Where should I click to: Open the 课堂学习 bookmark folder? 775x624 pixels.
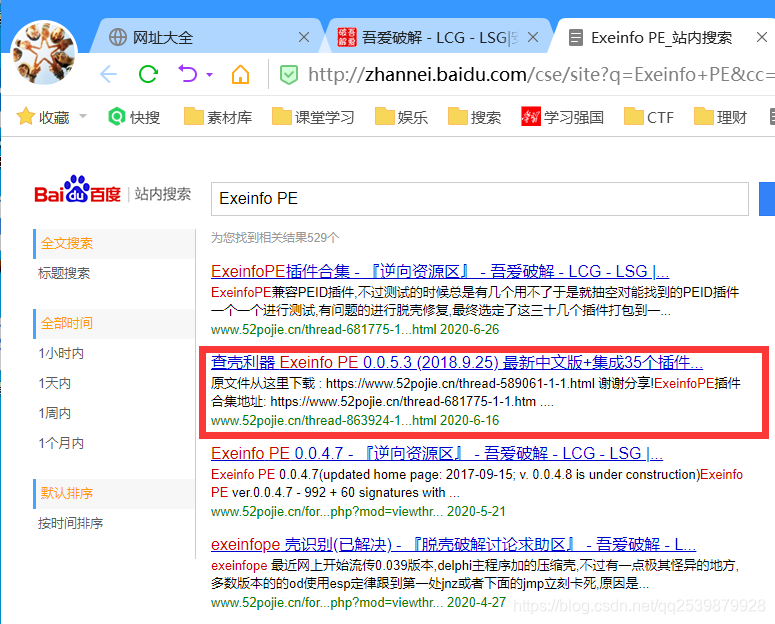pos(313,117)
